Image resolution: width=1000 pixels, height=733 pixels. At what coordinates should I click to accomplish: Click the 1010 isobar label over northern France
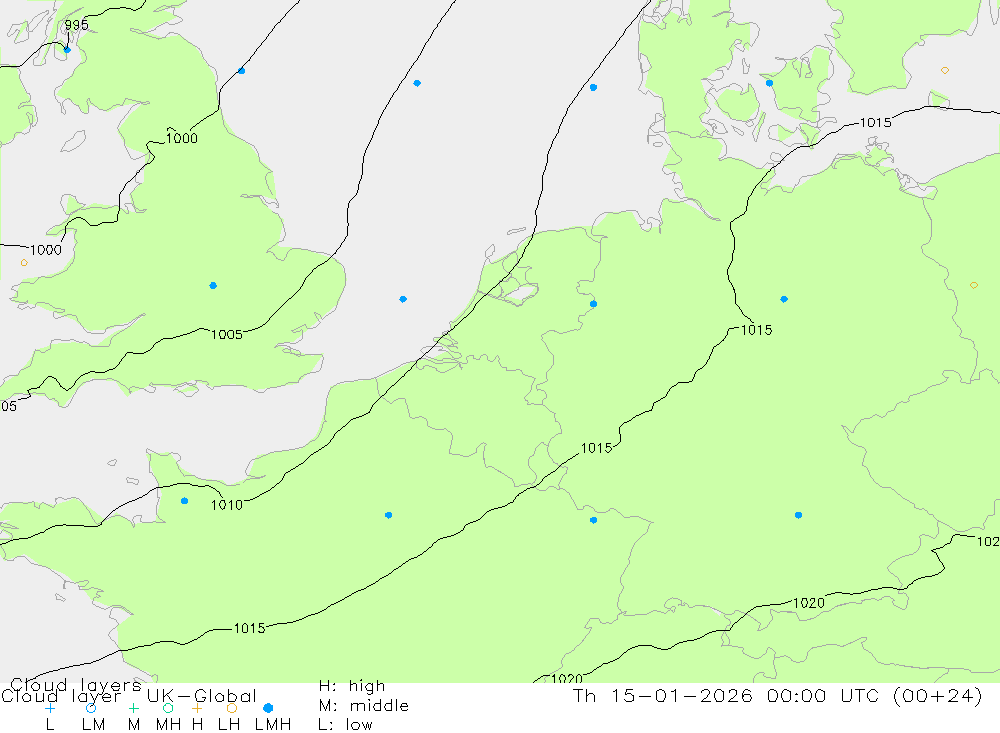(227, 505)
